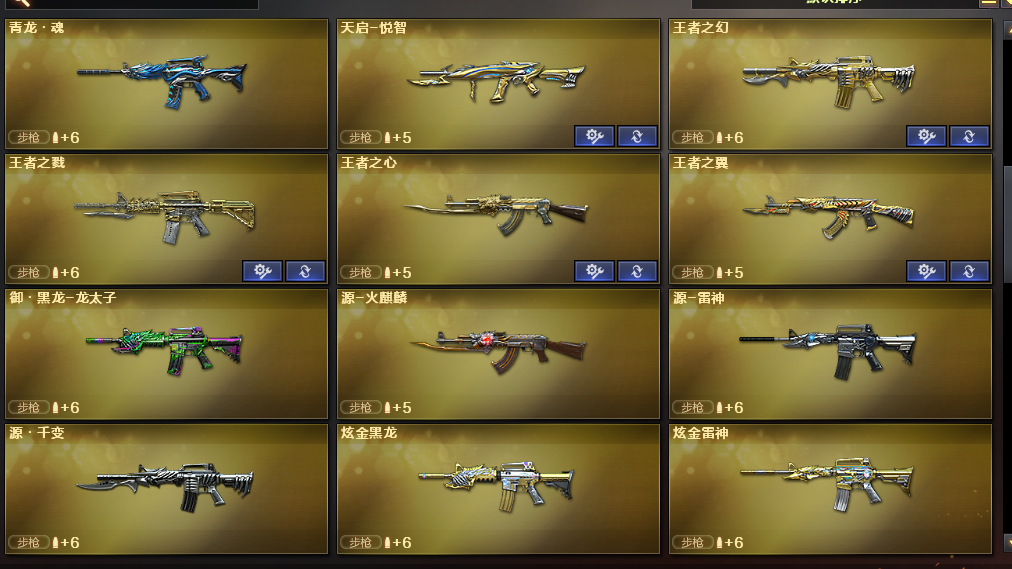1012x569 pixels.
Task: Click the scroll-up arrow of the weapon list
Action: [1007, 30]
